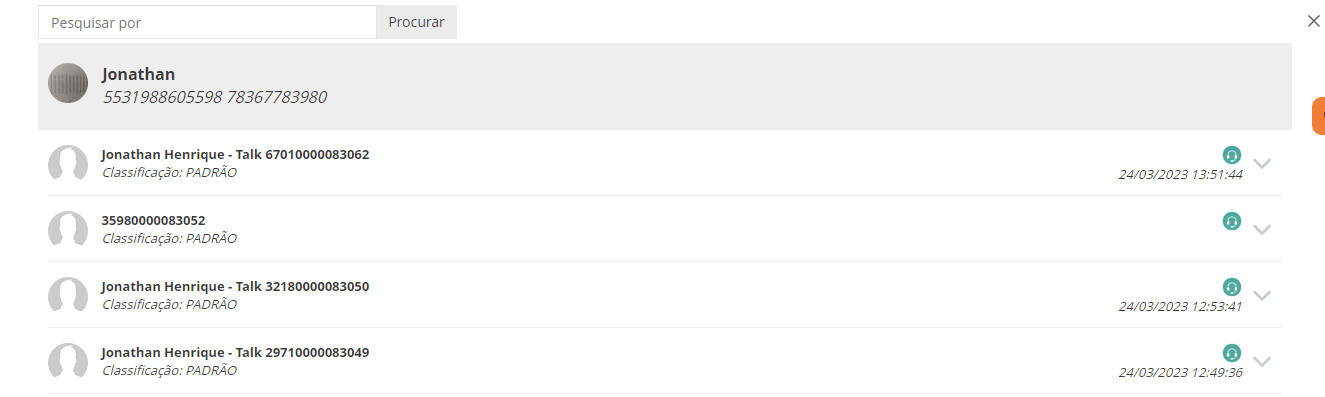Screen dimensions: 1325x397
Task: Click the headset icon for Talk 29710000083049
Action: tap(1232, 353)
